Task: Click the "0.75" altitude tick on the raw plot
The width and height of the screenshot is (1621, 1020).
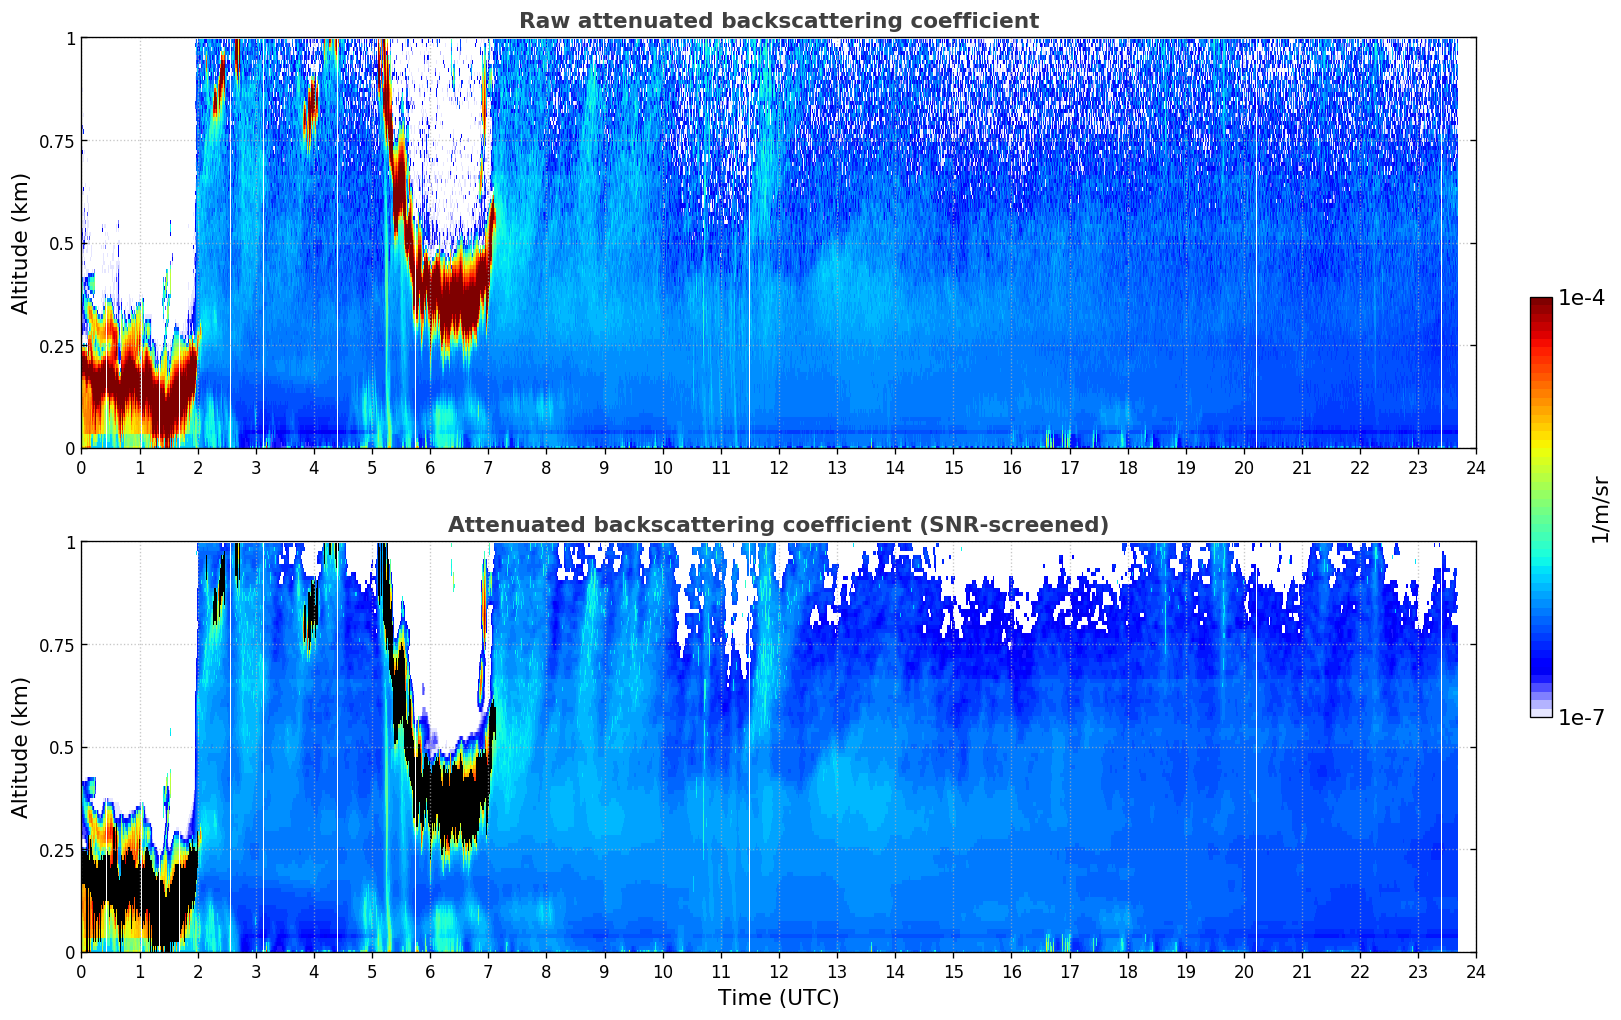Action: tap(57, 141)
